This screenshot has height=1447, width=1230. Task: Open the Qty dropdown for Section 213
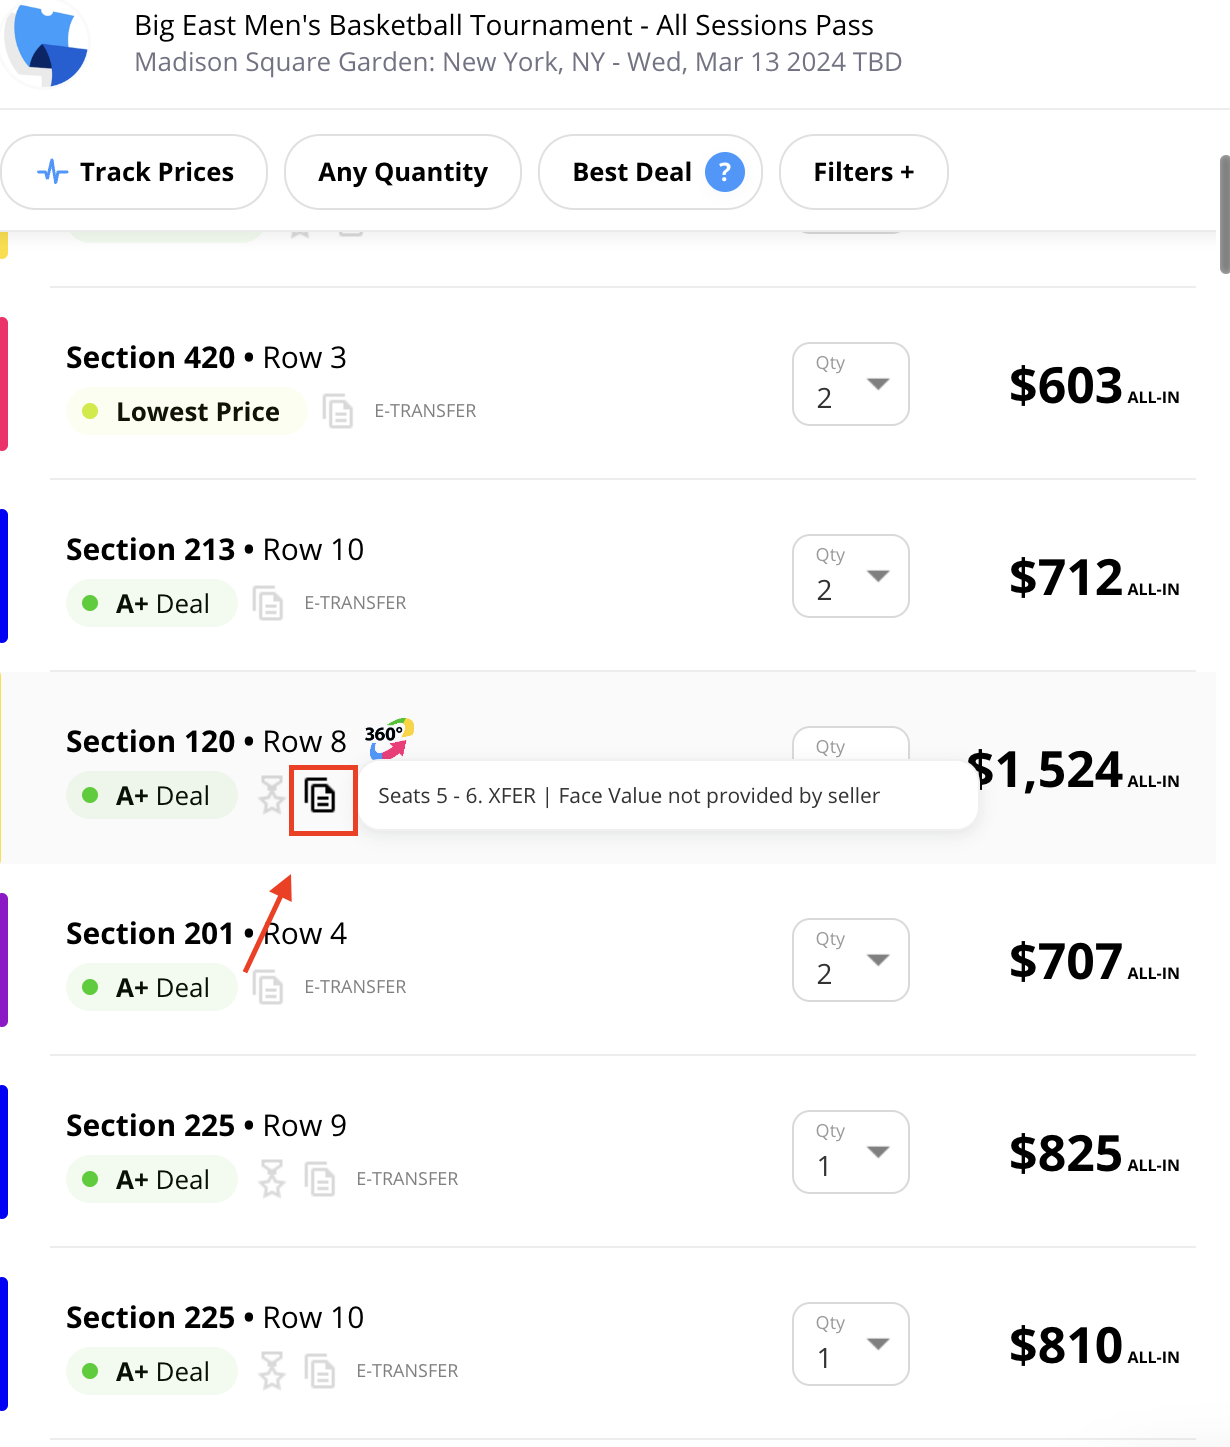click(x=851, y=576)
